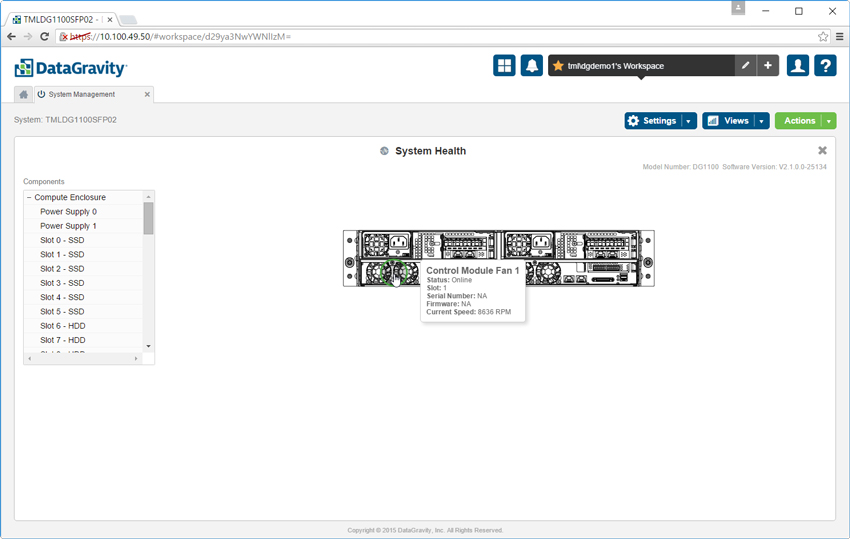Select Slot 4 - SSD

click(x=62, y=297)
